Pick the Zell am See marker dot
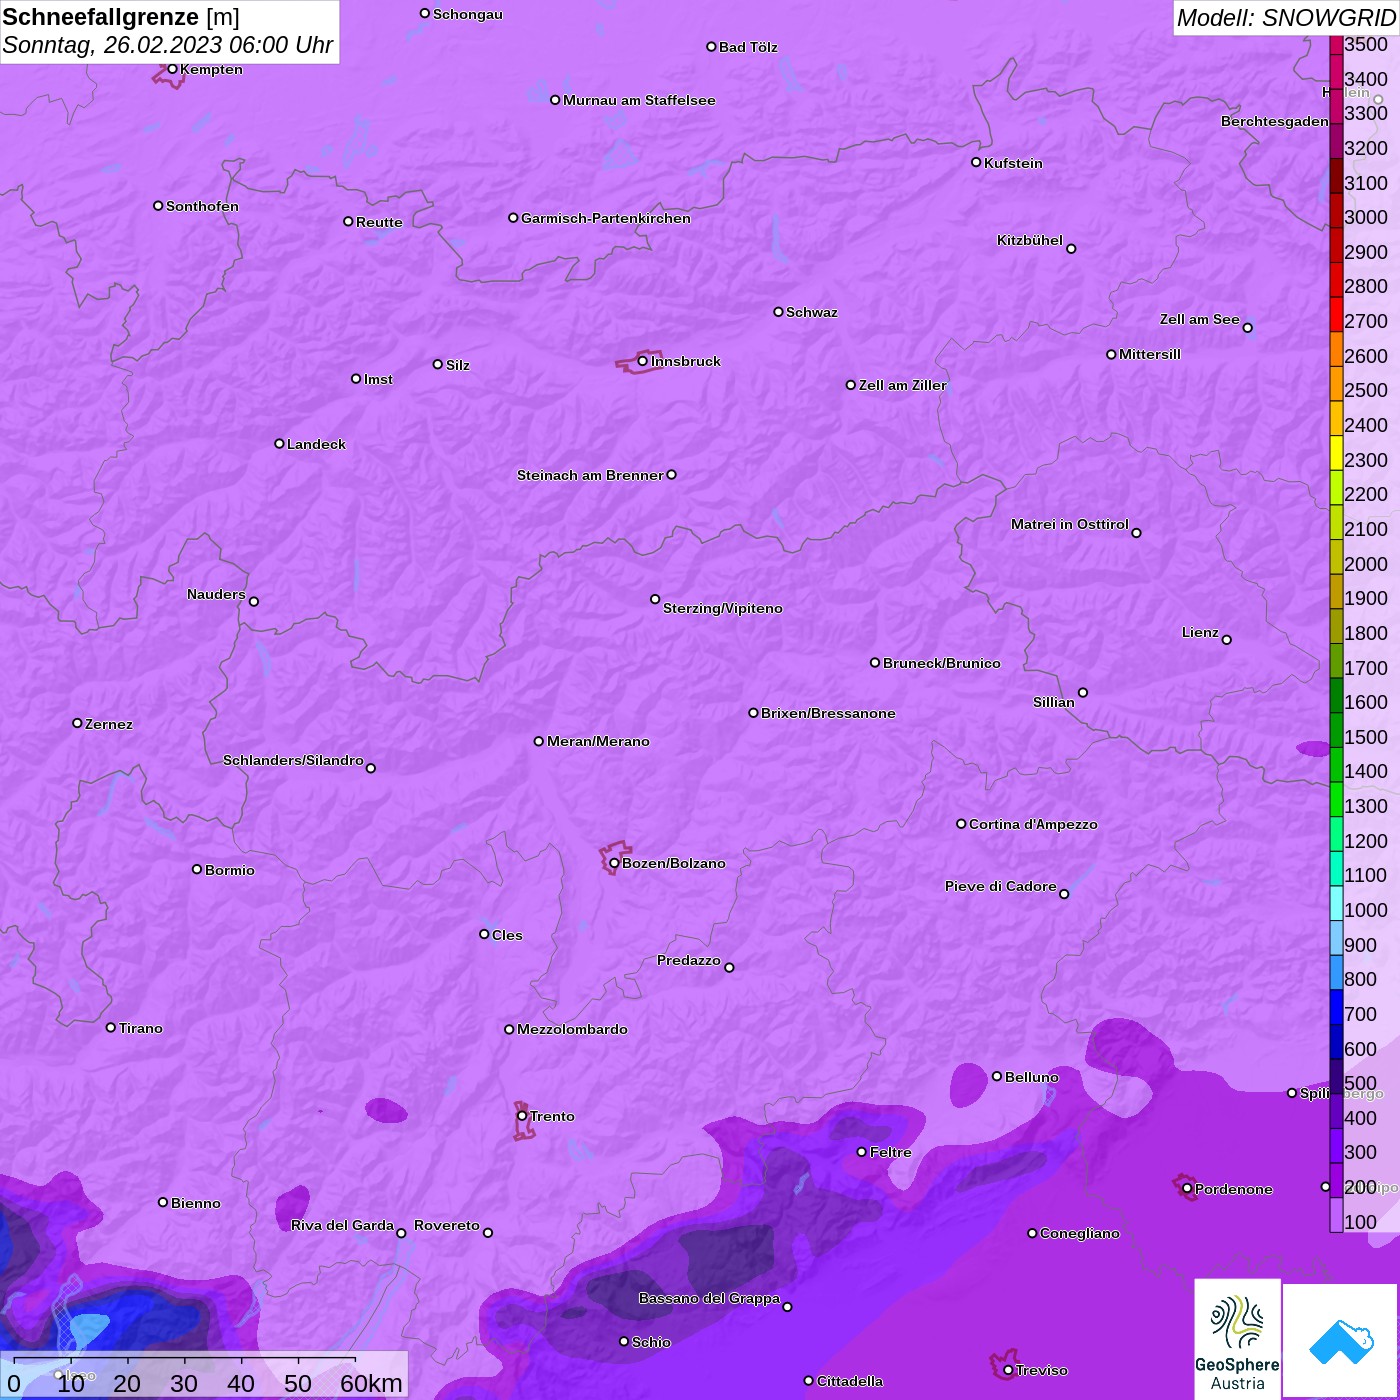Screen dimensions: 1400x1400 point(1247,328)
